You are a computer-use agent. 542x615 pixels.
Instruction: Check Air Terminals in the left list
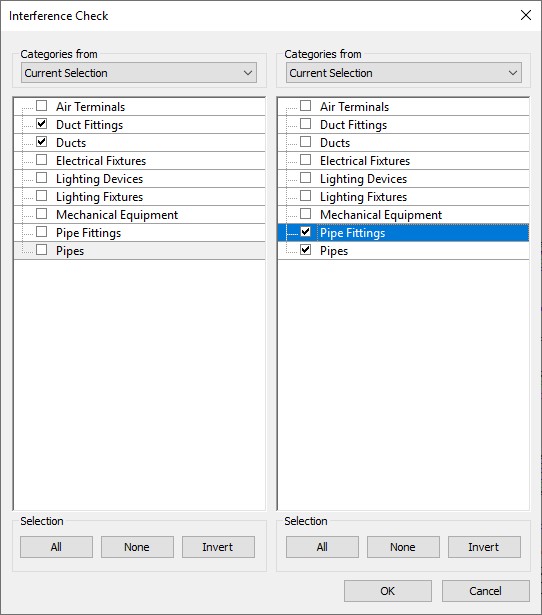[x=42, y=106]
